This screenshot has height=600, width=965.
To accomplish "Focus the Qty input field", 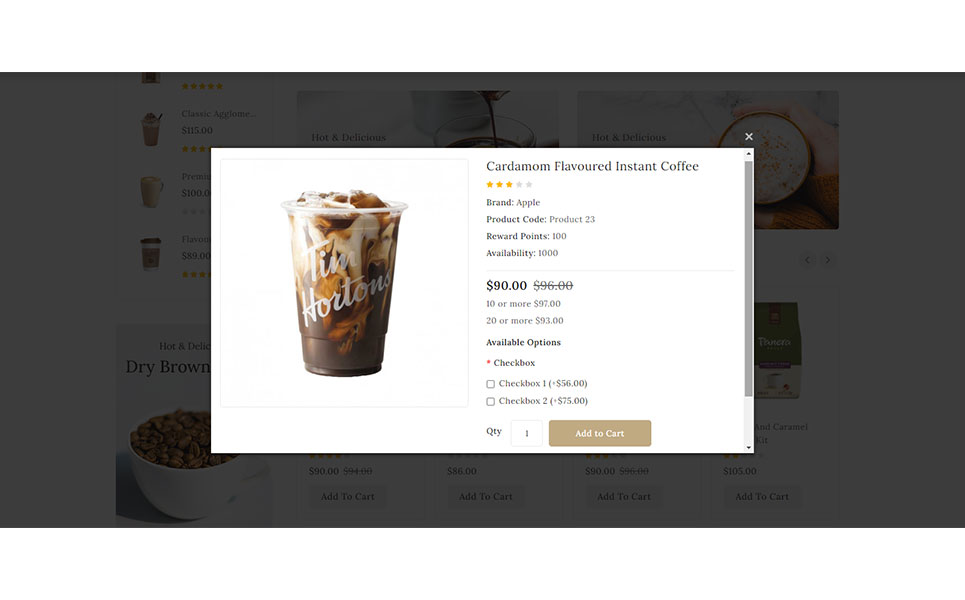I will click(x=526, y=433).
